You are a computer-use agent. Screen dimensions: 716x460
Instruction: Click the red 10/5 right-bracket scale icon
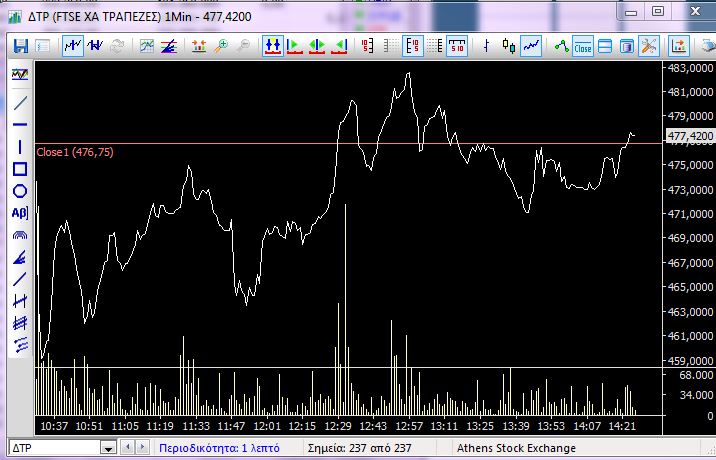tap(368, 46)
